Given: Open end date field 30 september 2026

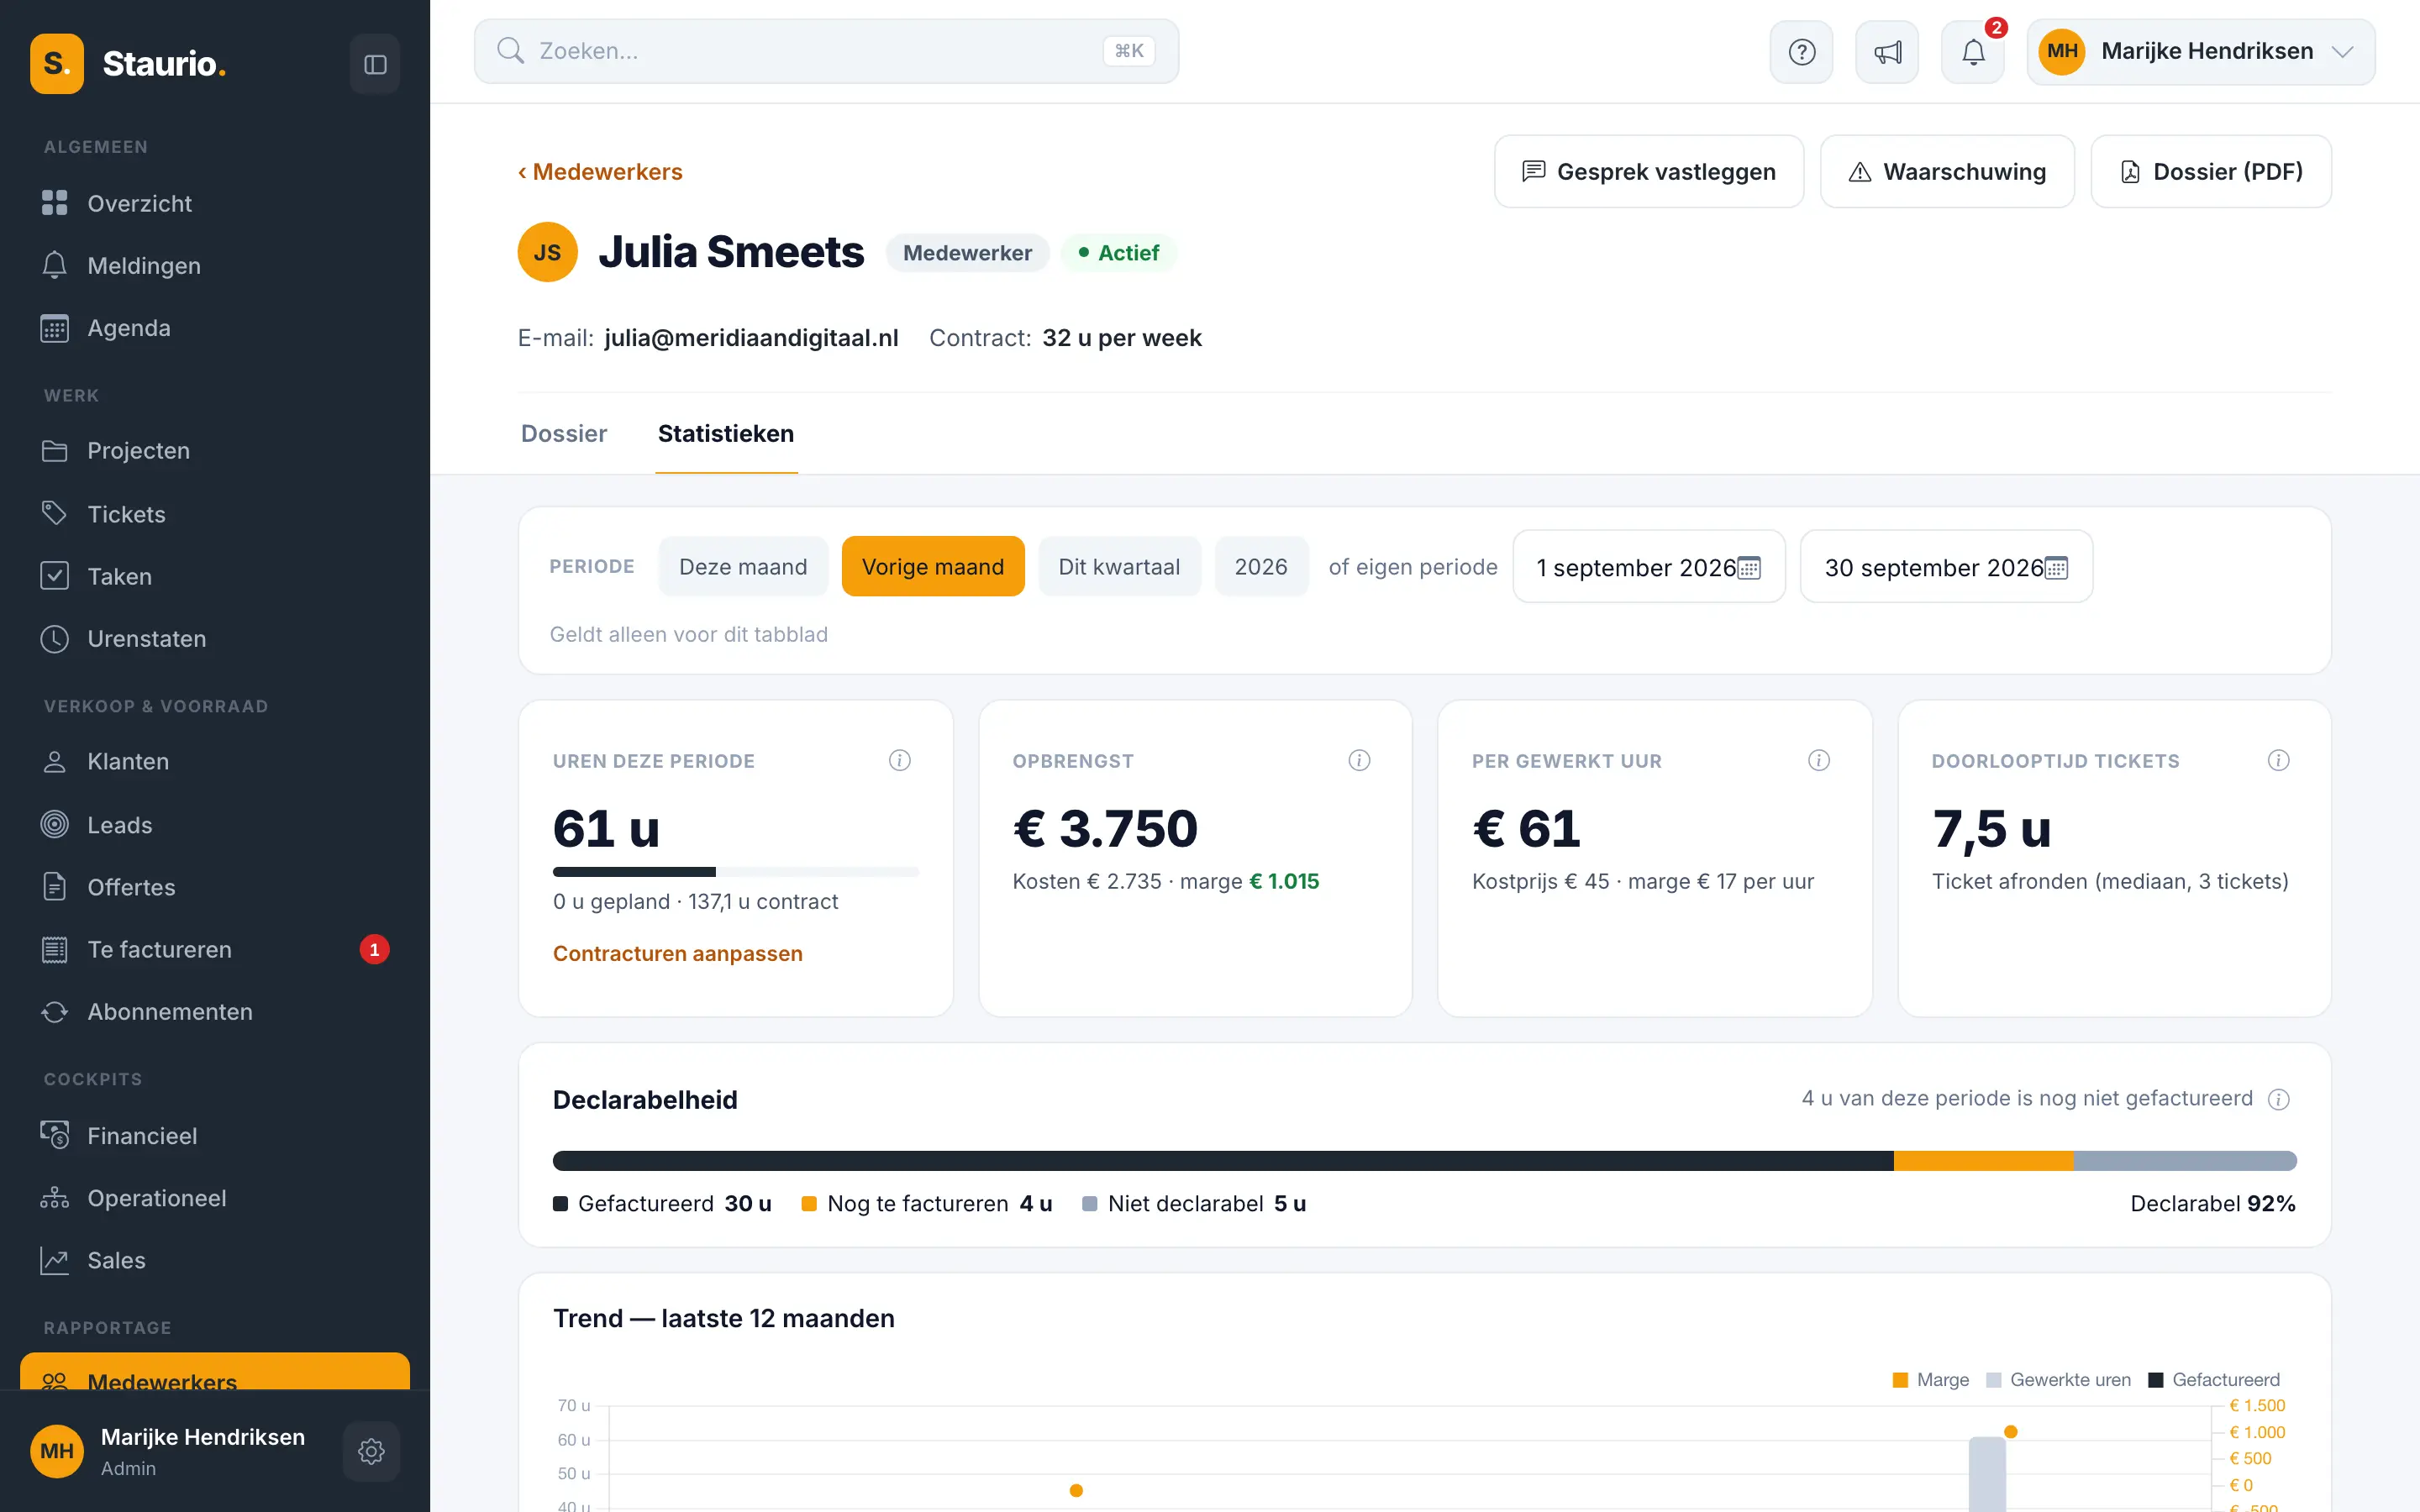Looking at the screenshot, I should tap(1946, 567).
